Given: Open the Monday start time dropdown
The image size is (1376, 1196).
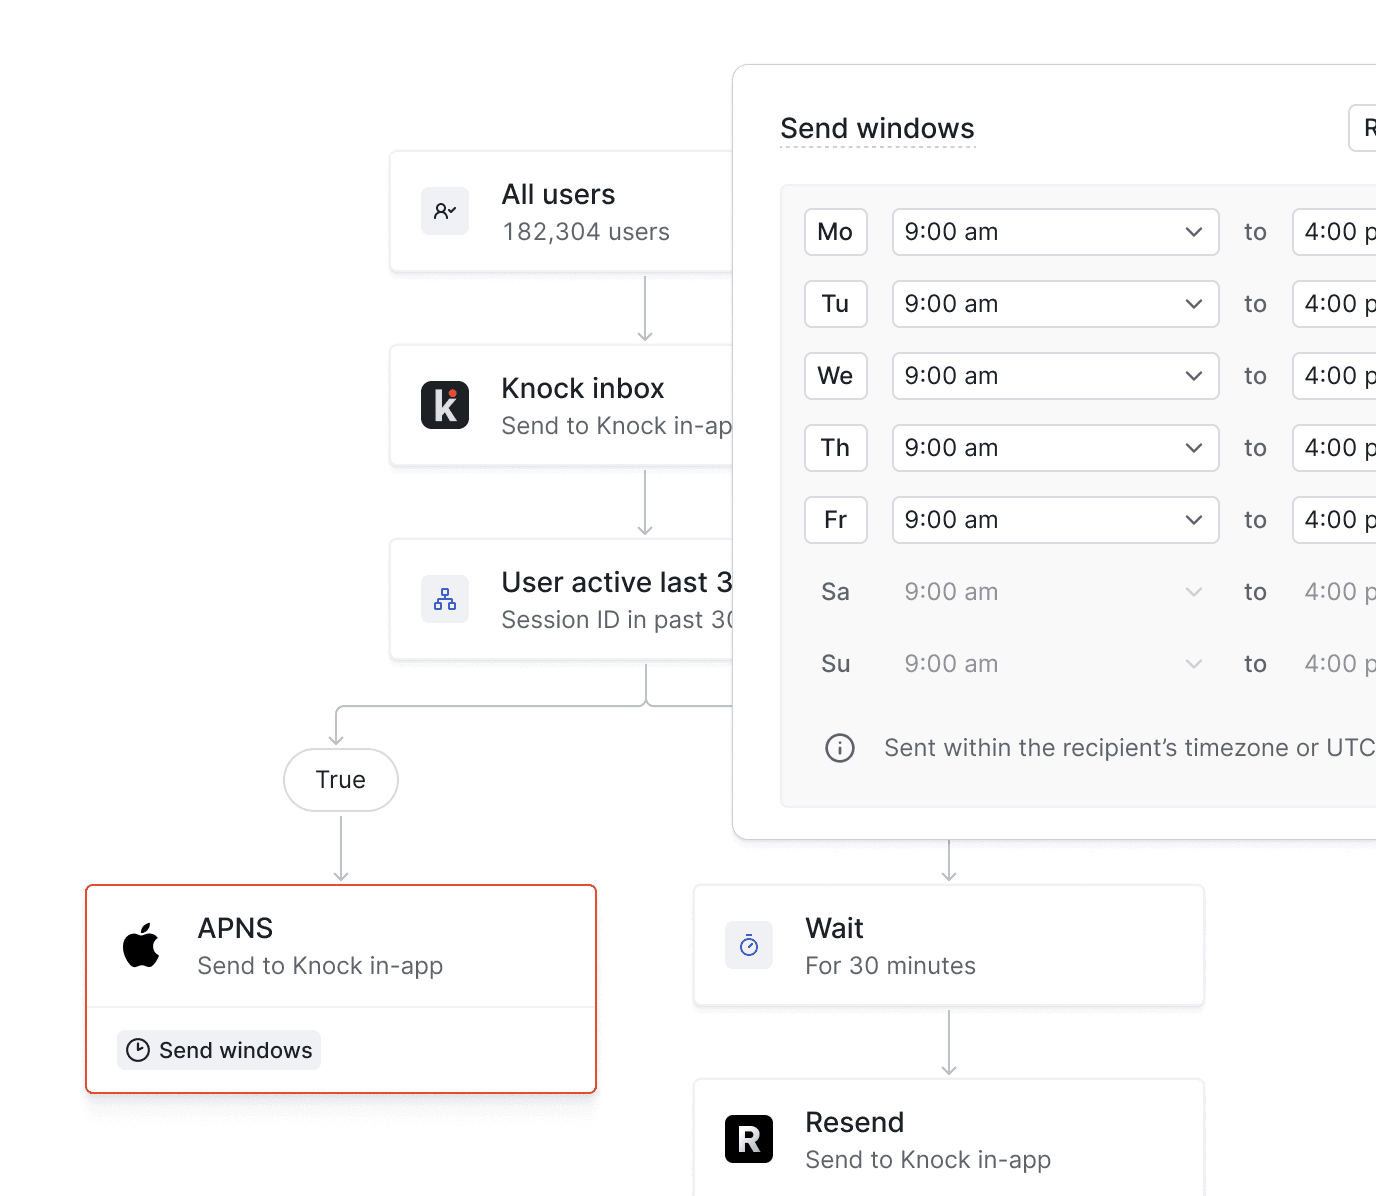Looking at the screenshot, I should point(1055,231).
